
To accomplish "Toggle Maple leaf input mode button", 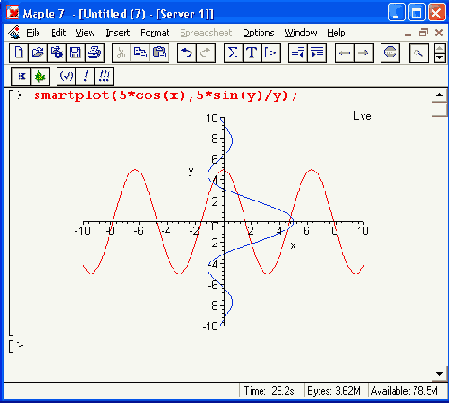I will click(40, 76).
